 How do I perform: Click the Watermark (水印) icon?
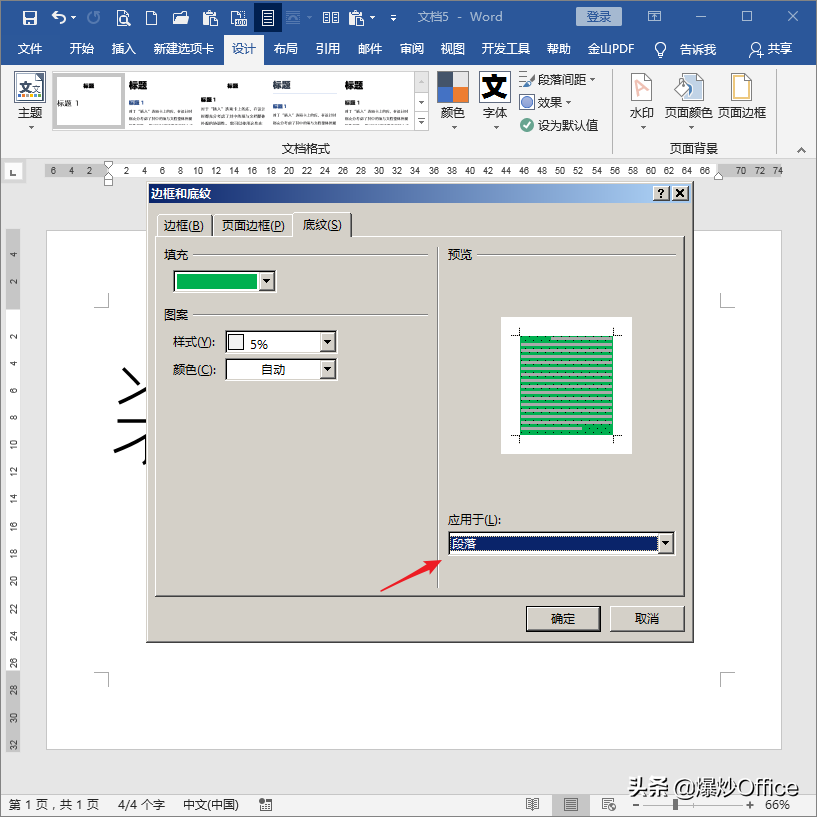641,98
